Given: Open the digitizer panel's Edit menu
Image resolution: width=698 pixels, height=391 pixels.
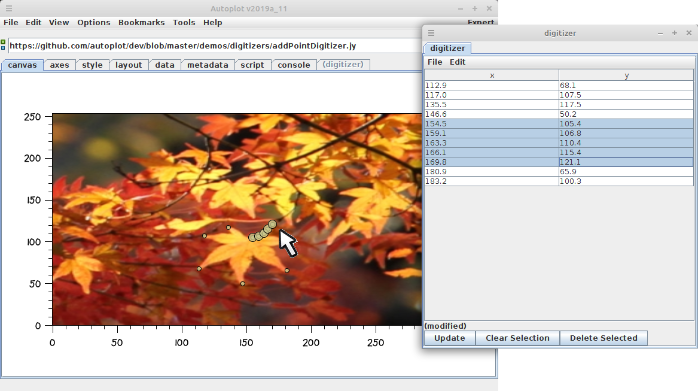Looking at the screenshot, I should [457, 62].
